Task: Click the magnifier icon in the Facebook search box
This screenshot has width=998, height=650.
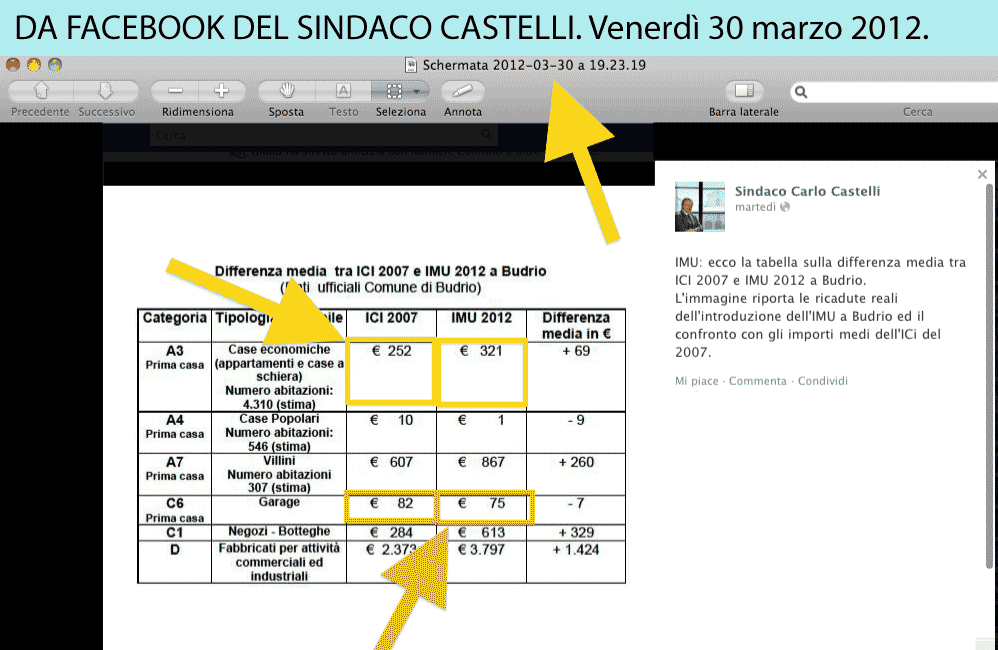Action: coord(486,134)
